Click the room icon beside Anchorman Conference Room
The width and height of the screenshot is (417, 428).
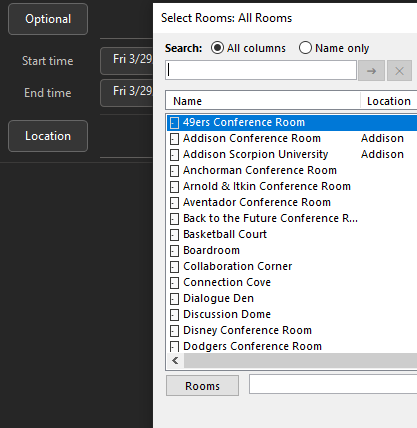pyautogui.click(x=174, y=171)
